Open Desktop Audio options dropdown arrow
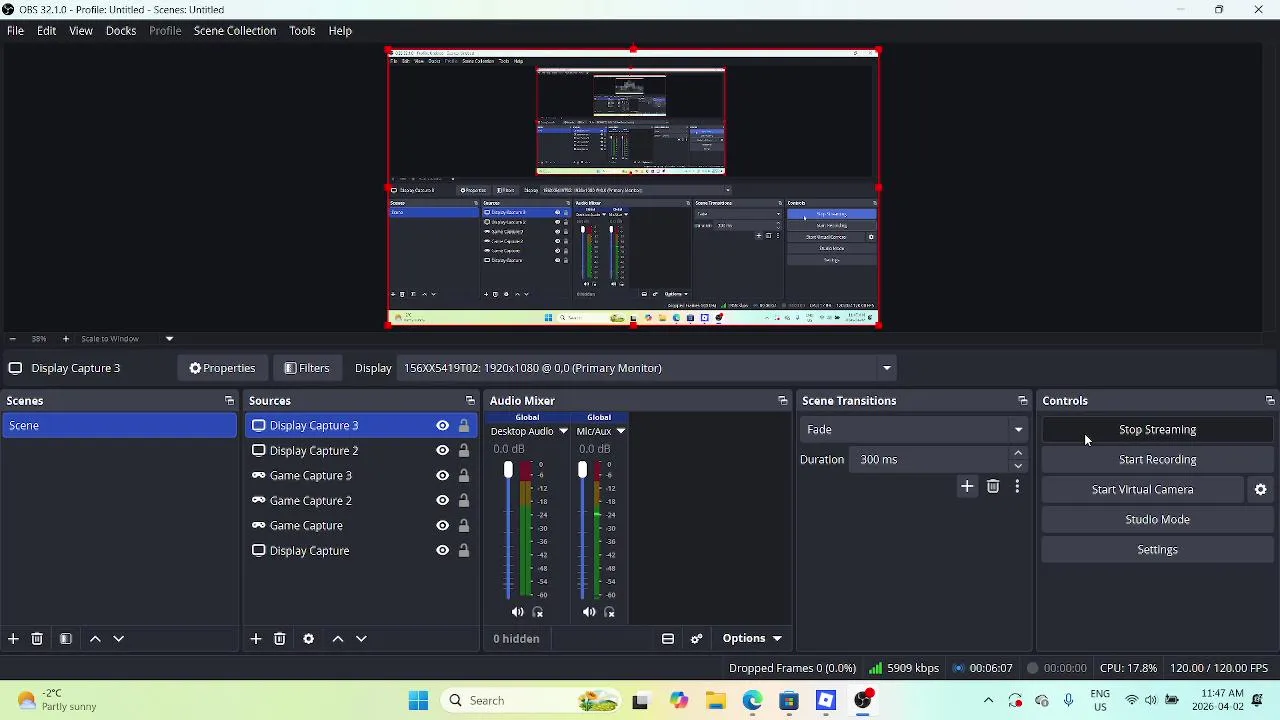Screen dimensions: 1280x720 [x=563, y=432]
